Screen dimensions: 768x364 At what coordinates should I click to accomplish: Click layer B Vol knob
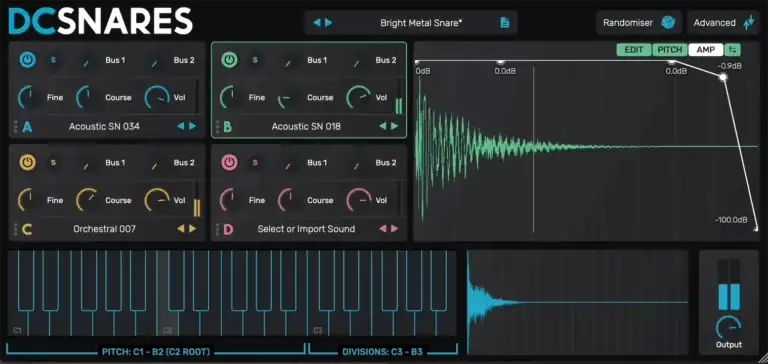click(x=359, y=97)
